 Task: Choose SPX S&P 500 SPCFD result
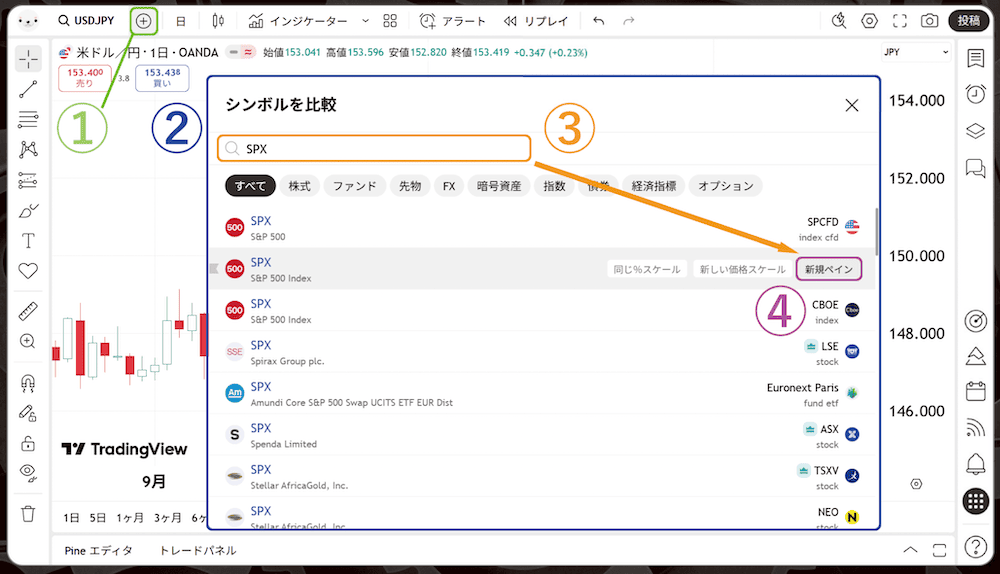click(x=542, y=228)
